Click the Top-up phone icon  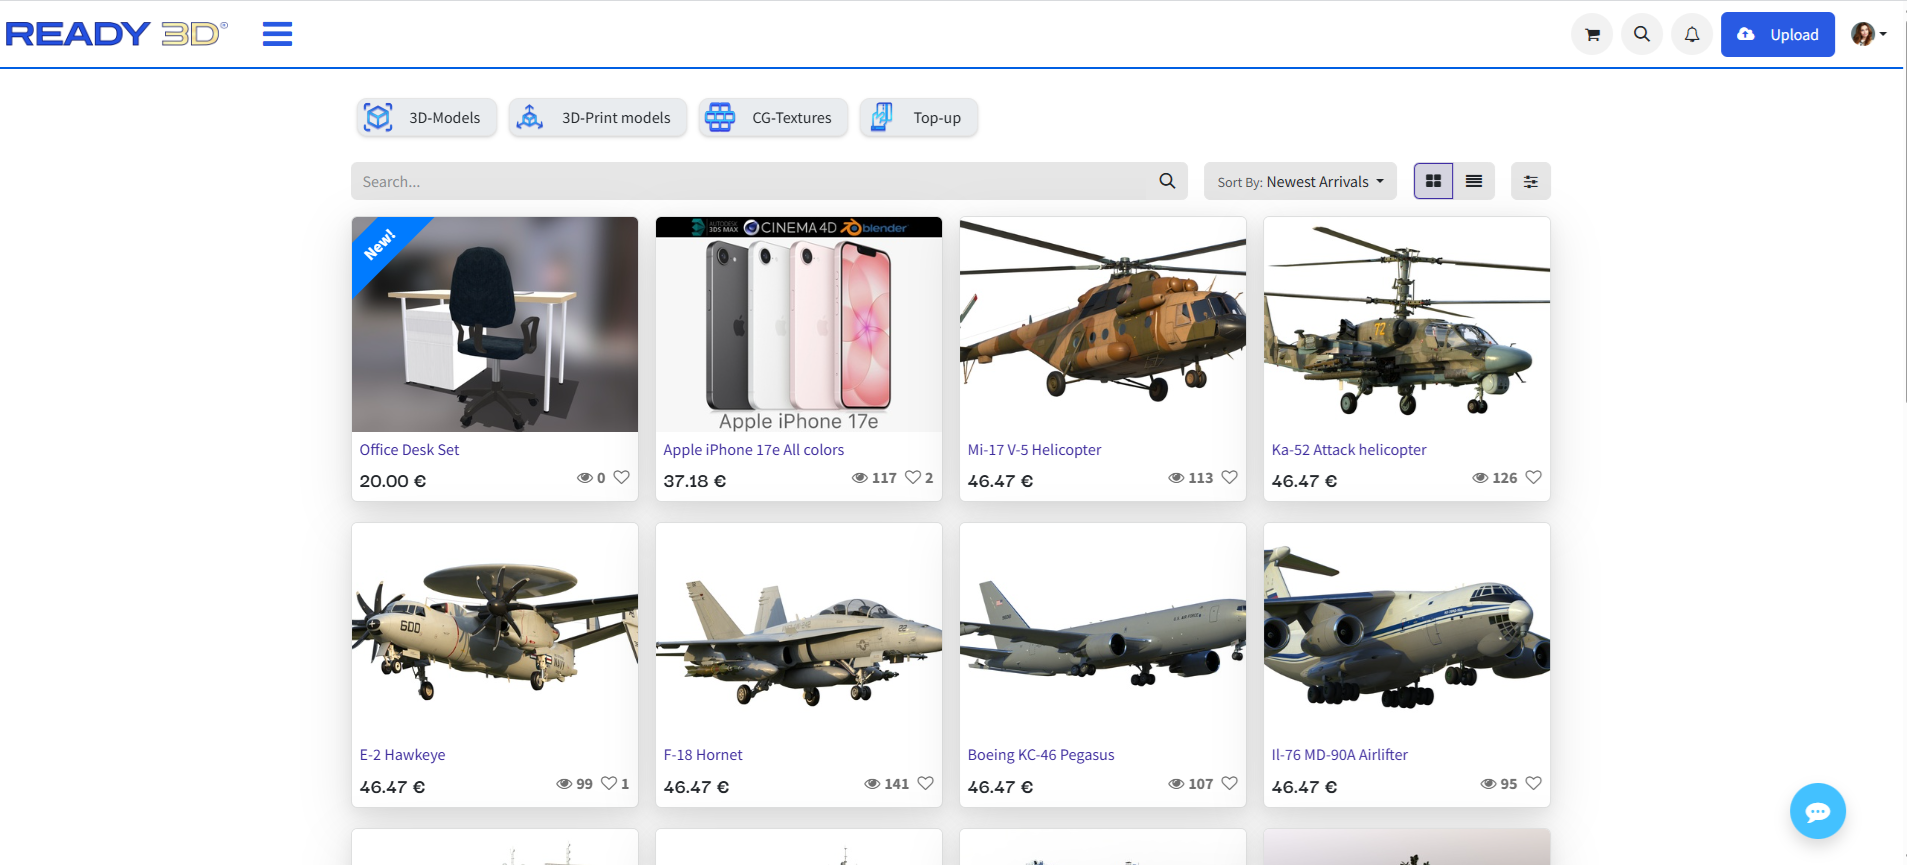(x=881, y=117)
